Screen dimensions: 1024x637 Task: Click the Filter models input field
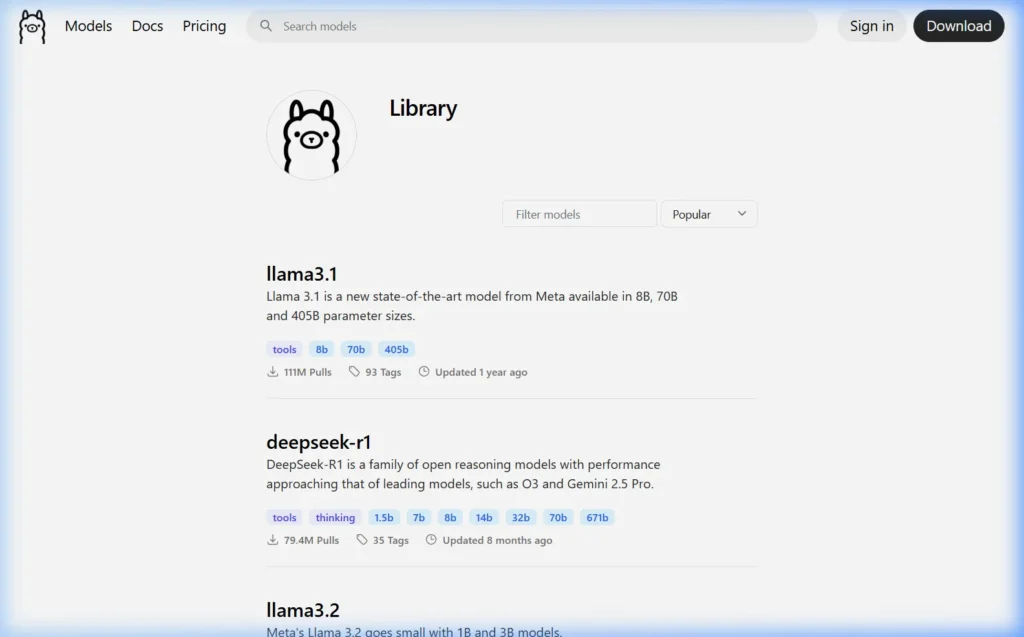[x=579, y=214]
